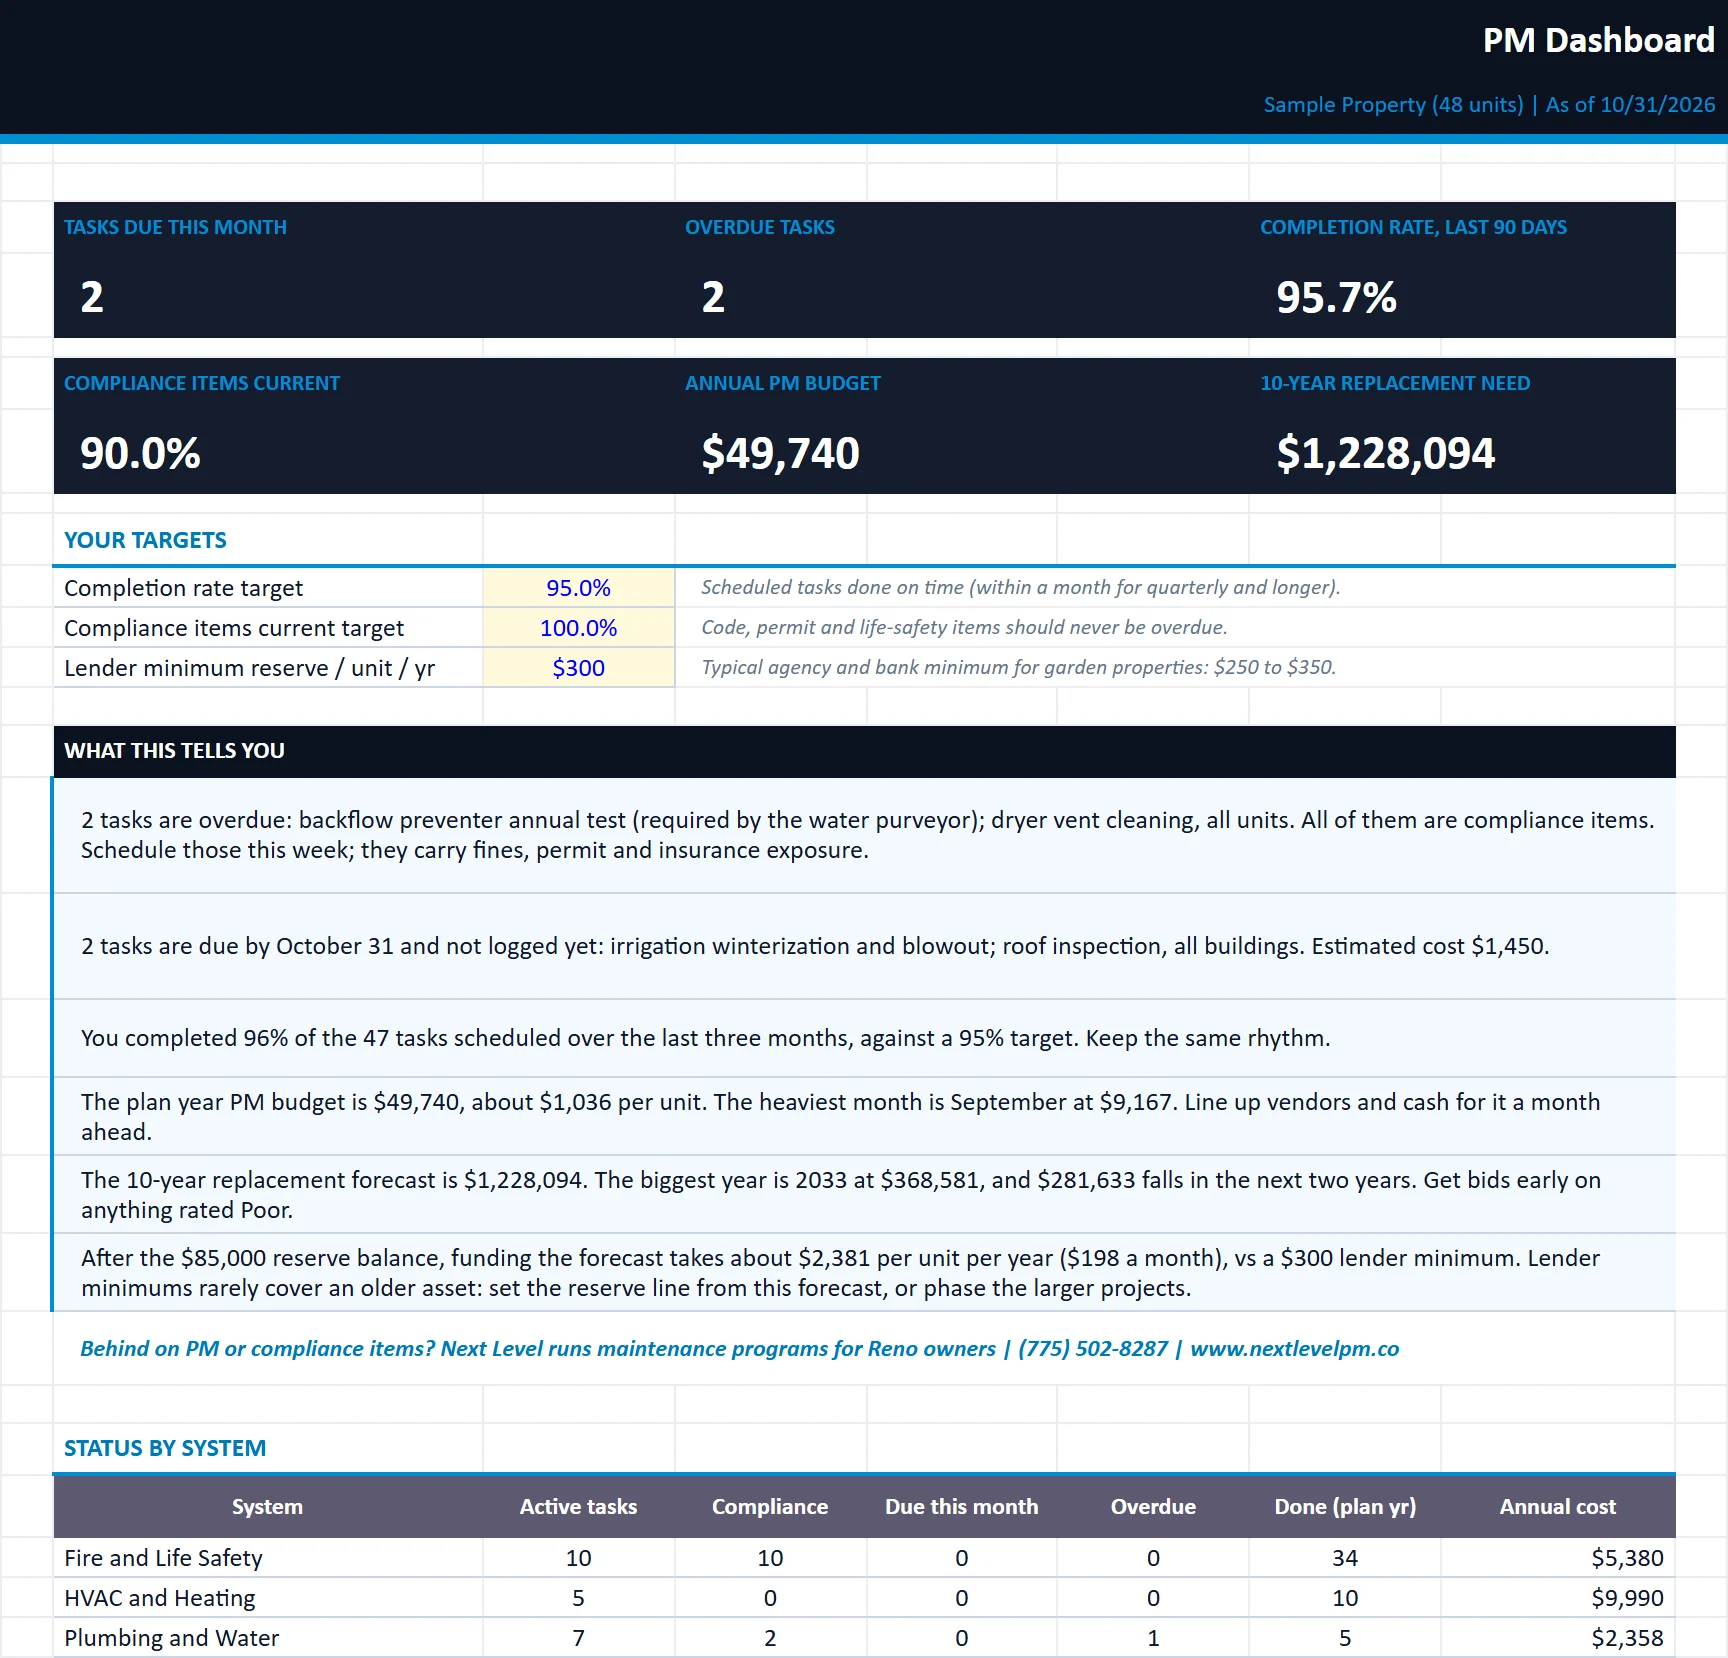Click the 'Active tasks' column header
This screenshot has height=1658, width=1728.
(578, 1507)
